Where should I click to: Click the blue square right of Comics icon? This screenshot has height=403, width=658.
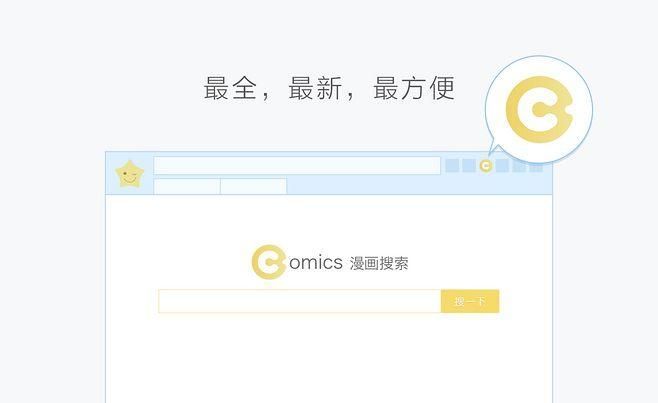click(502, 166)
